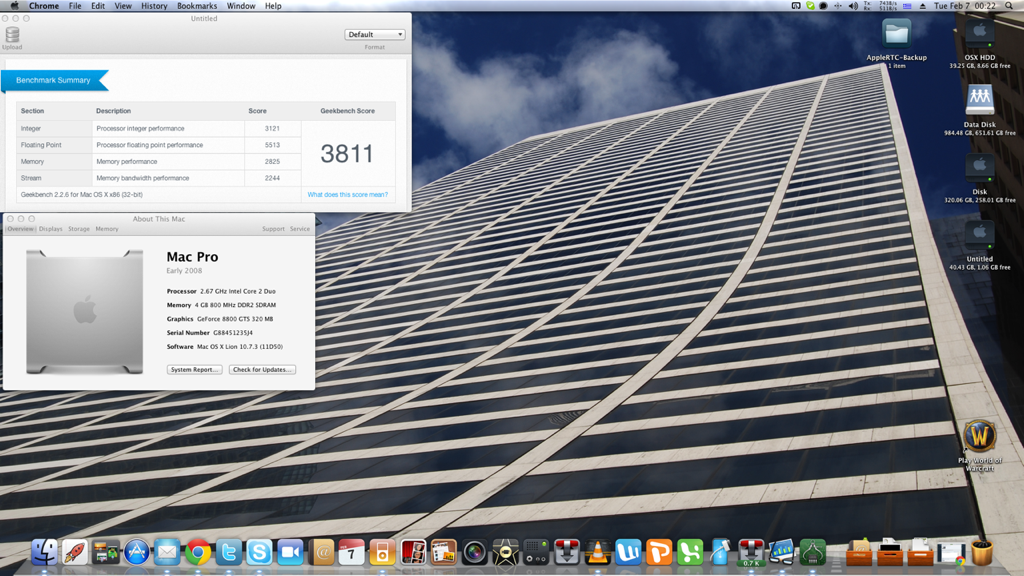Click the Greek flag input source icon
Screen dimensions: 1024x576
coord(907,6)
